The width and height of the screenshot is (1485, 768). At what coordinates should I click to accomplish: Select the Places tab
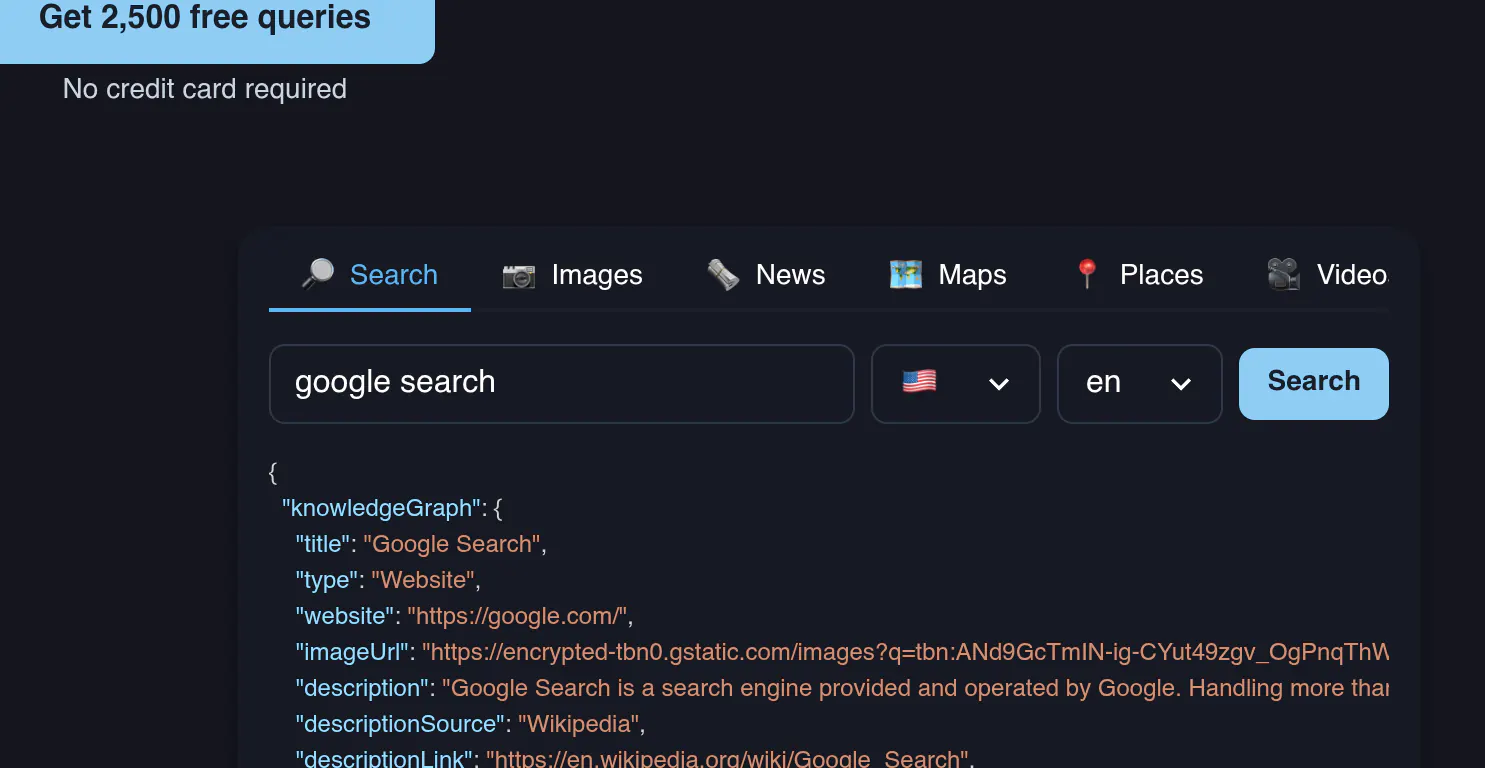pos(1138,275)
